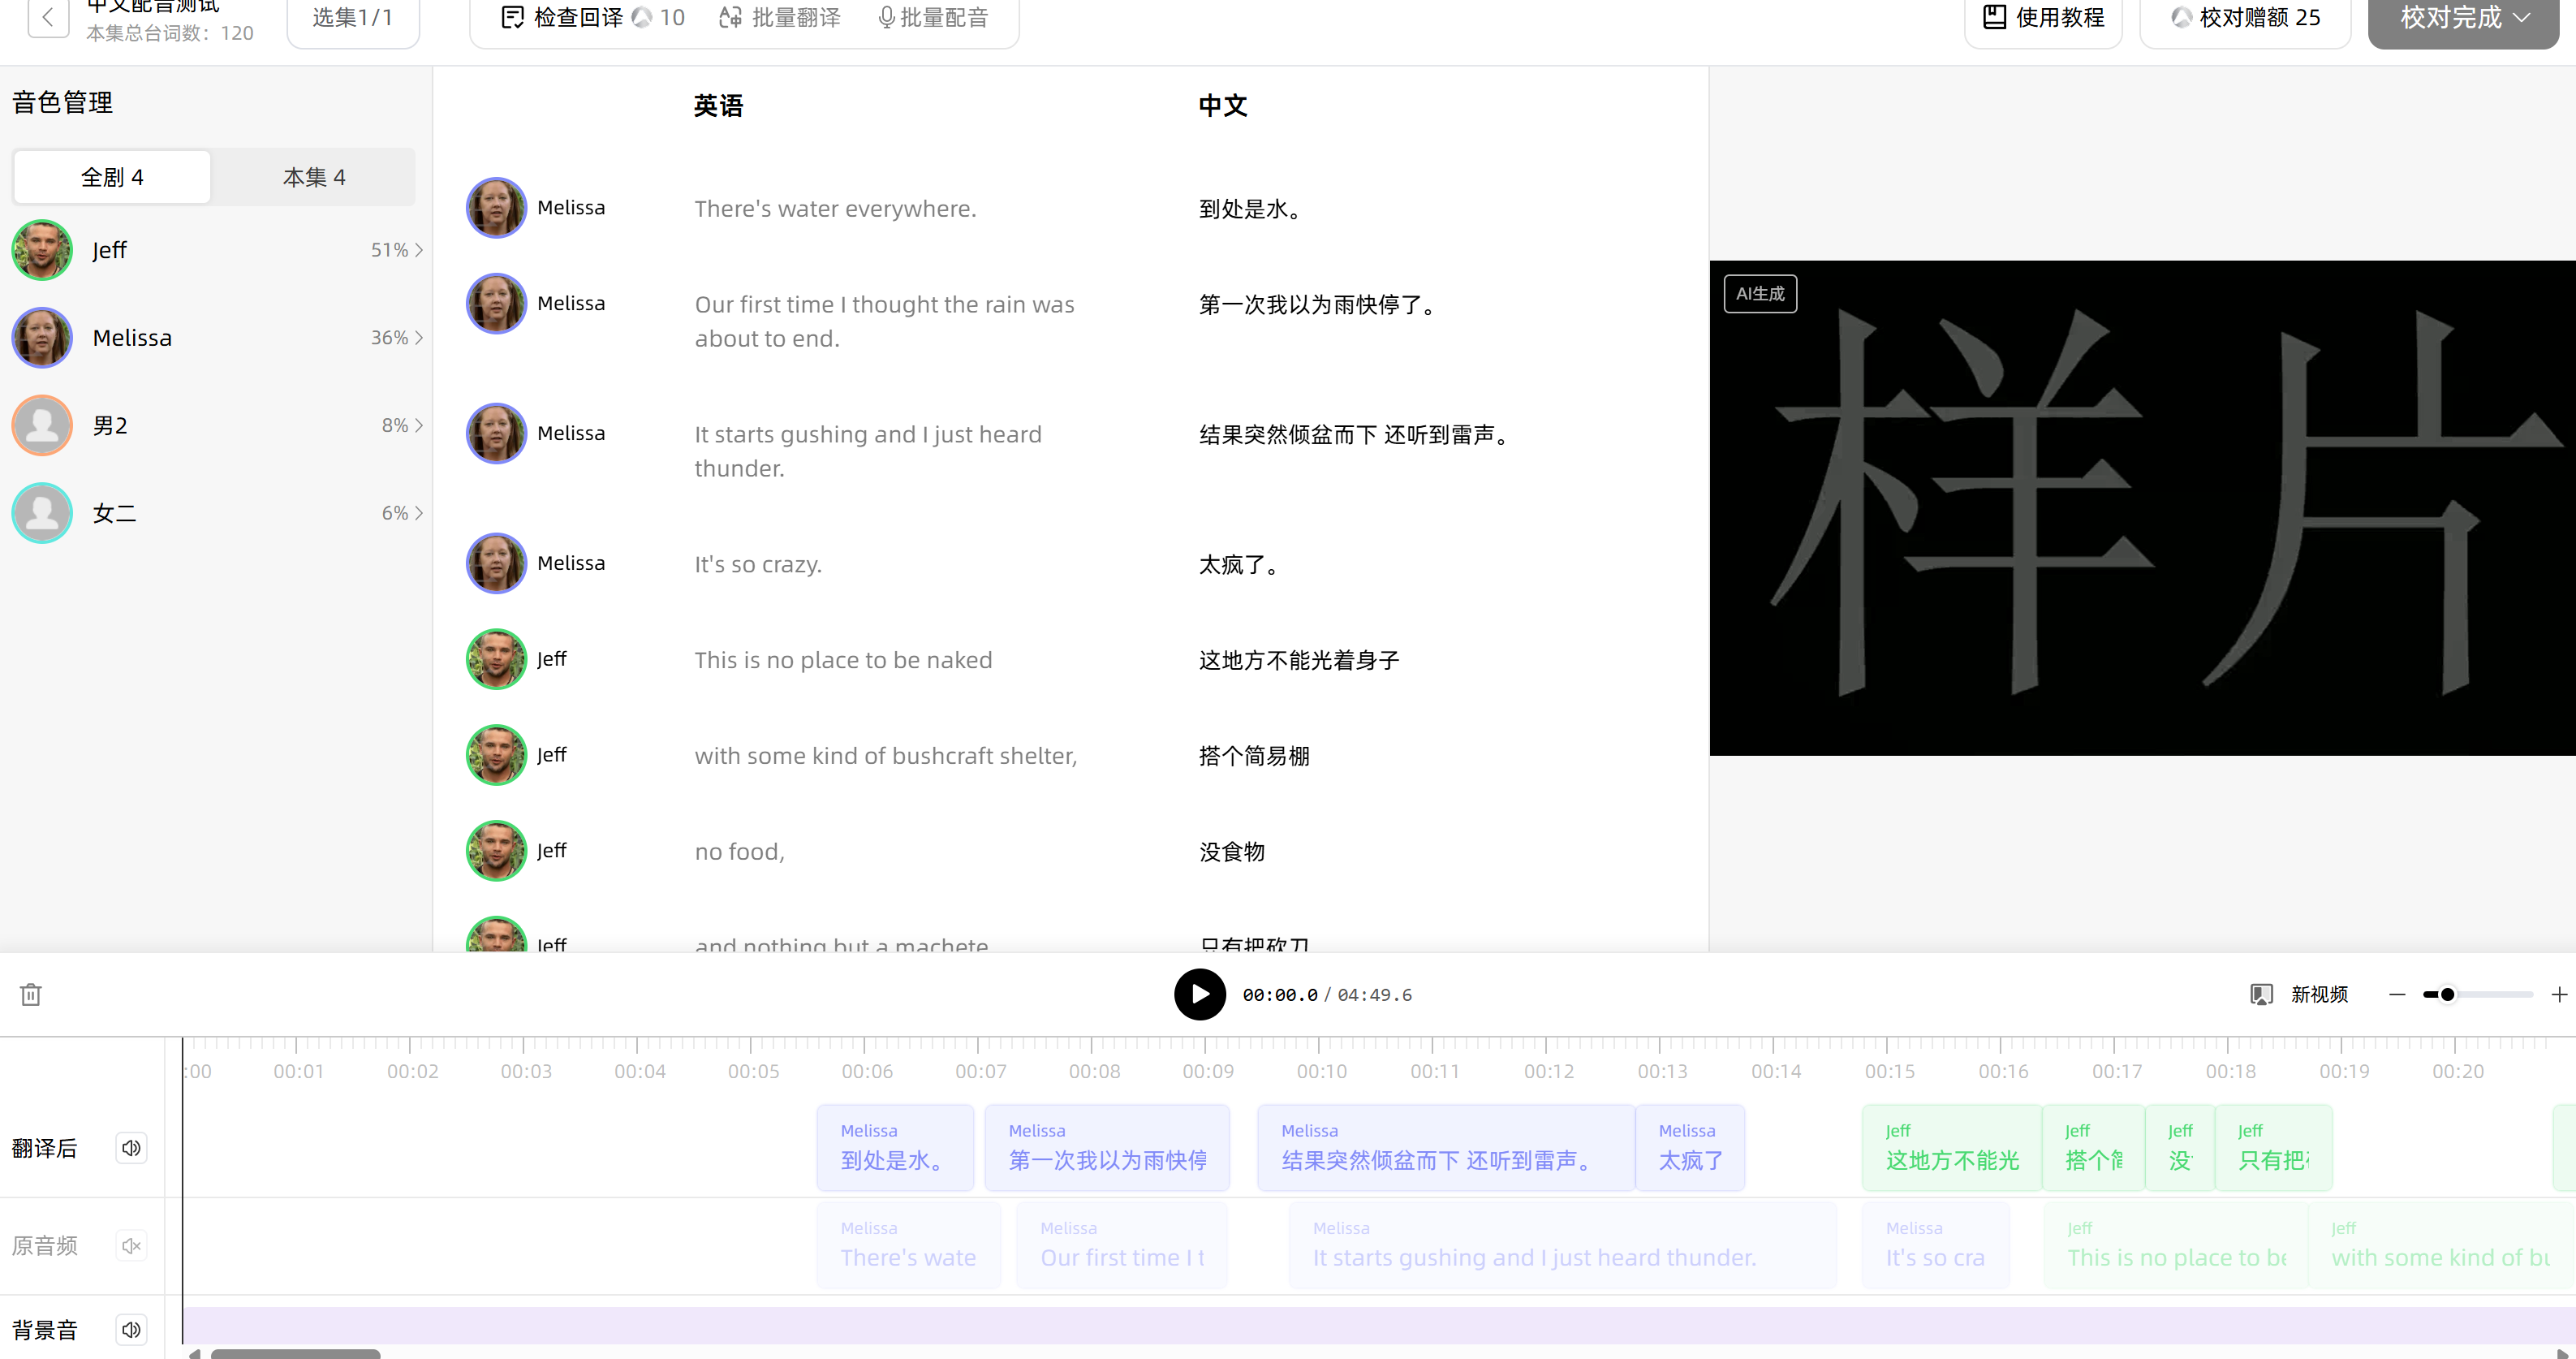Click 批量翻译 batch translate icon
Image resolution: width=2576 pixels, height=1359 pixels.
(x=730, y=17)
